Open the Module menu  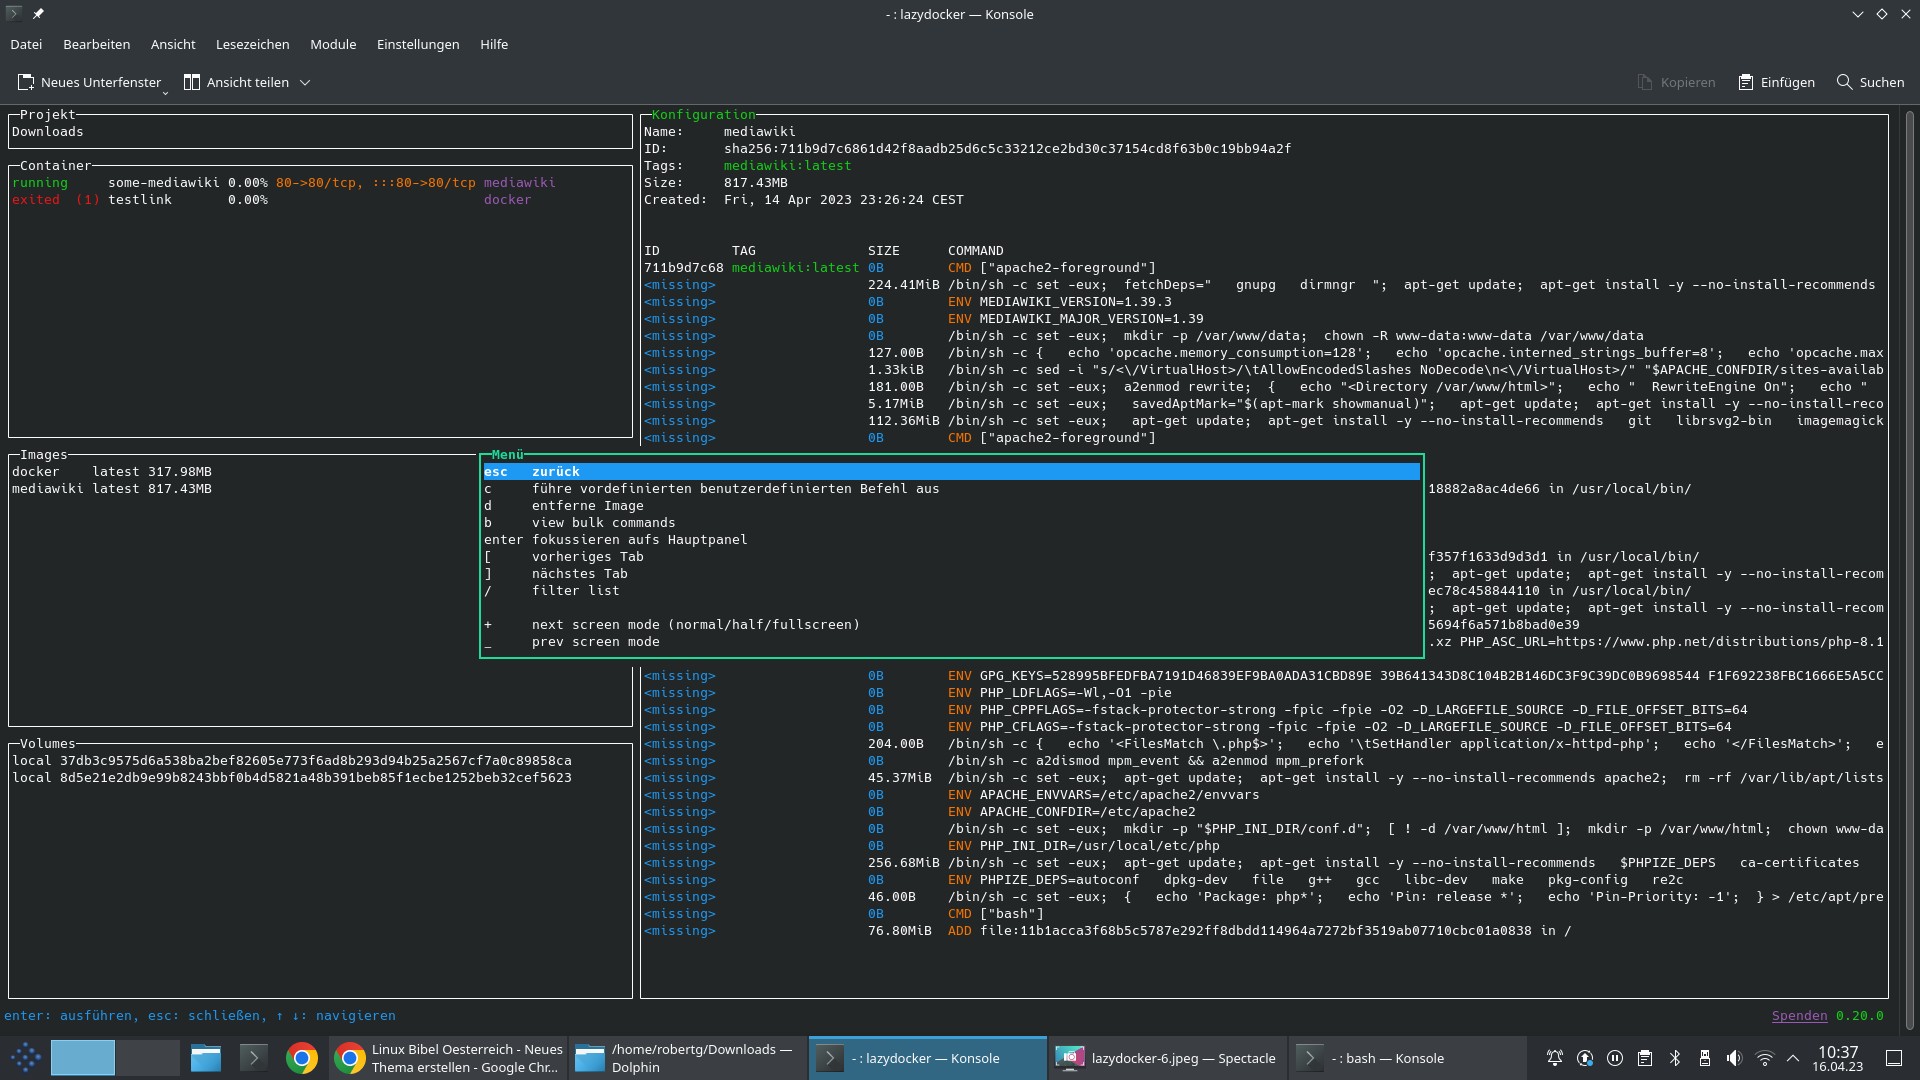tap(333, 44)
